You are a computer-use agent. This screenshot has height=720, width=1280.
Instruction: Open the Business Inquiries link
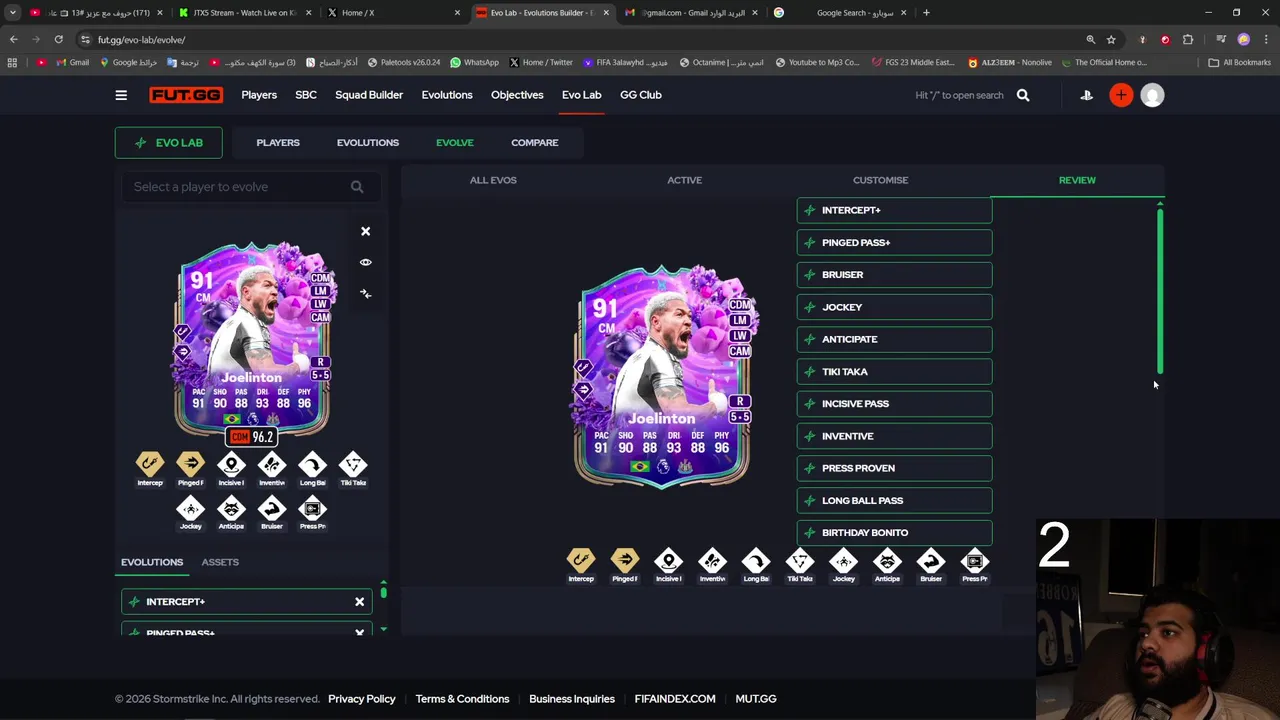pos(572,699)
